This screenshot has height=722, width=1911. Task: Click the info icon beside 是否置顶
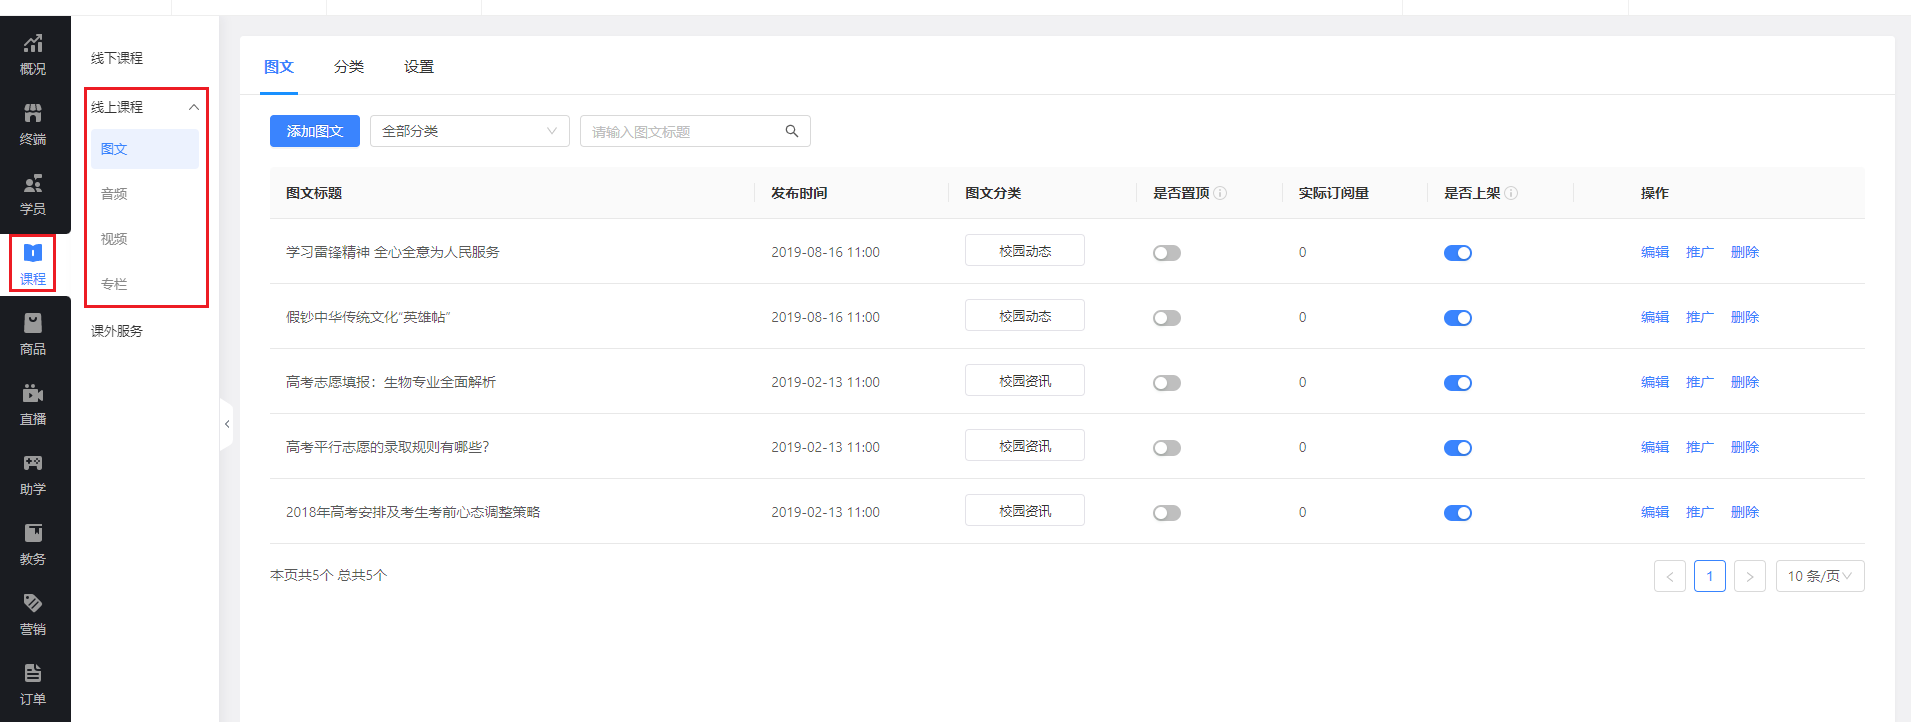click(1220, 193)
